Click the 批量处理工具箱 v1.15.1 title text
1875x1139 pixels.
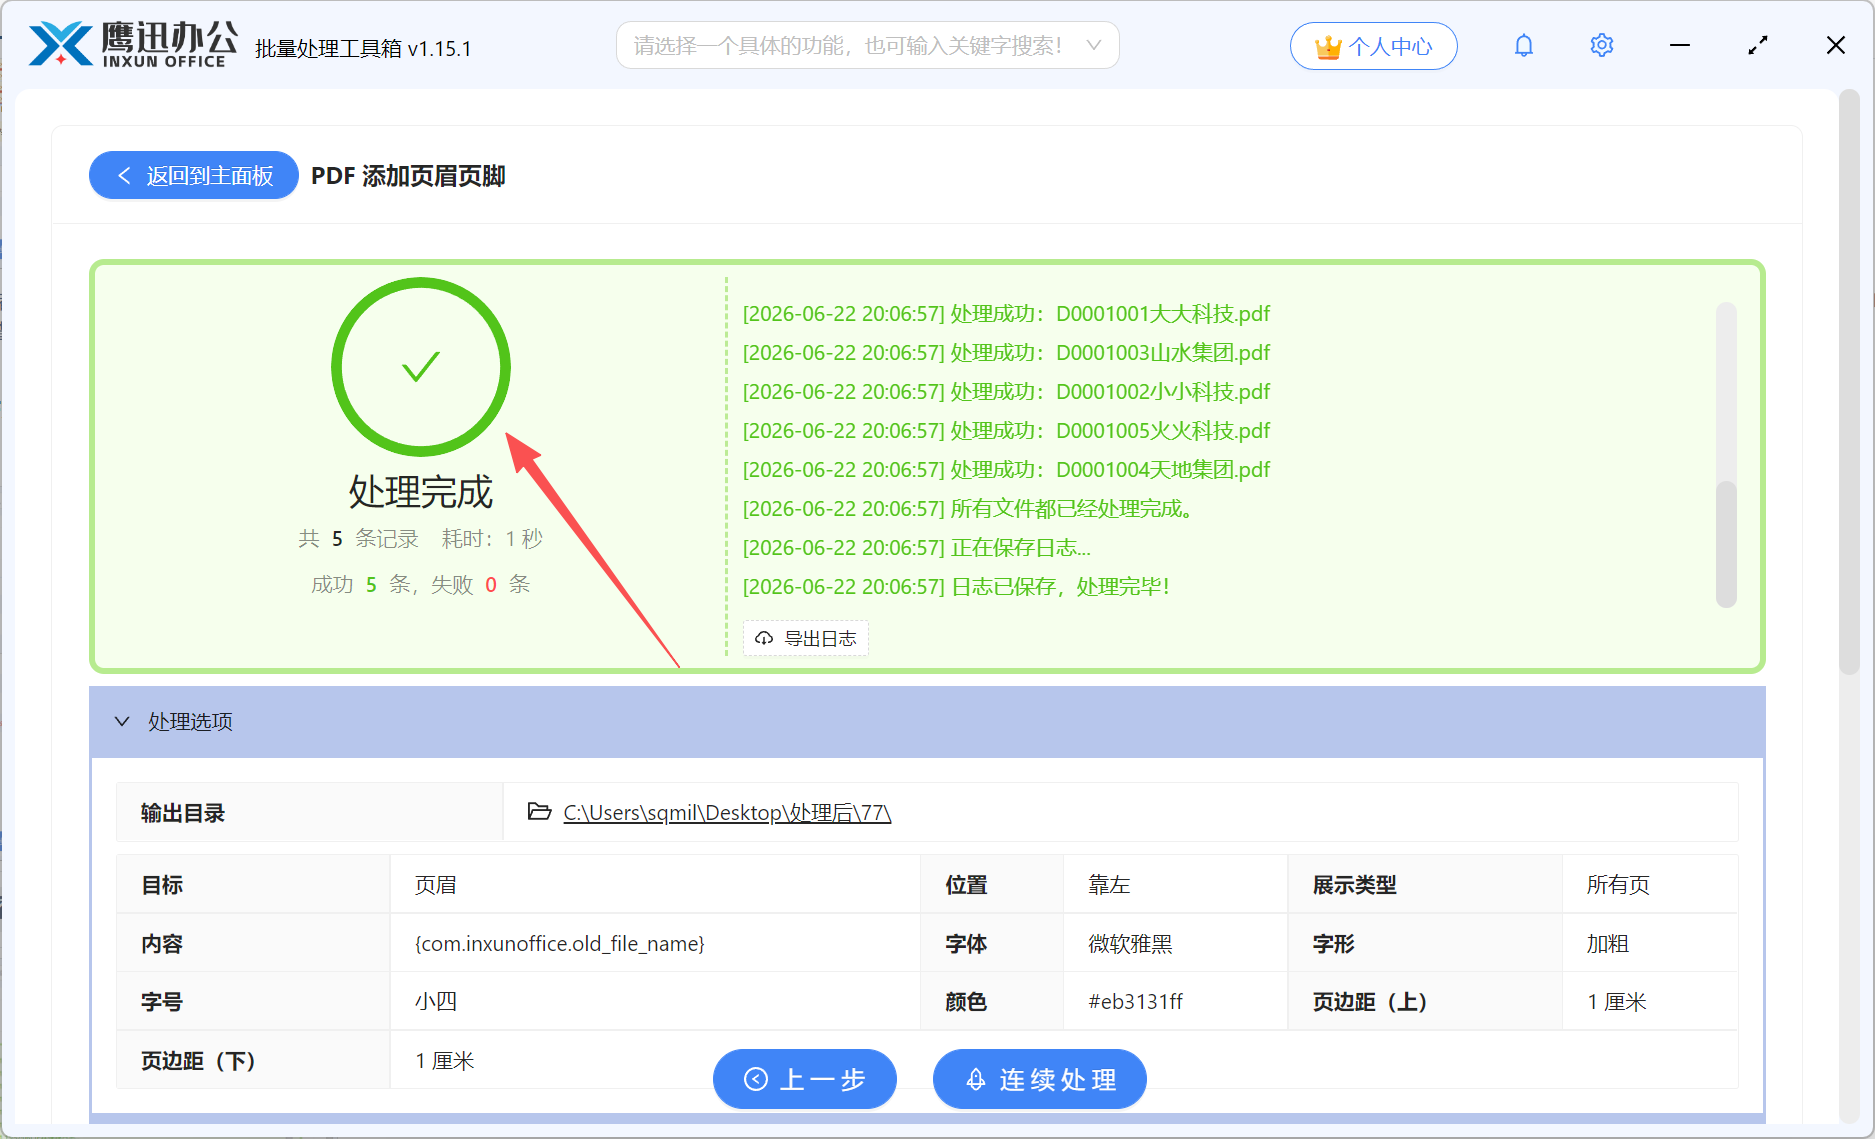363,48
